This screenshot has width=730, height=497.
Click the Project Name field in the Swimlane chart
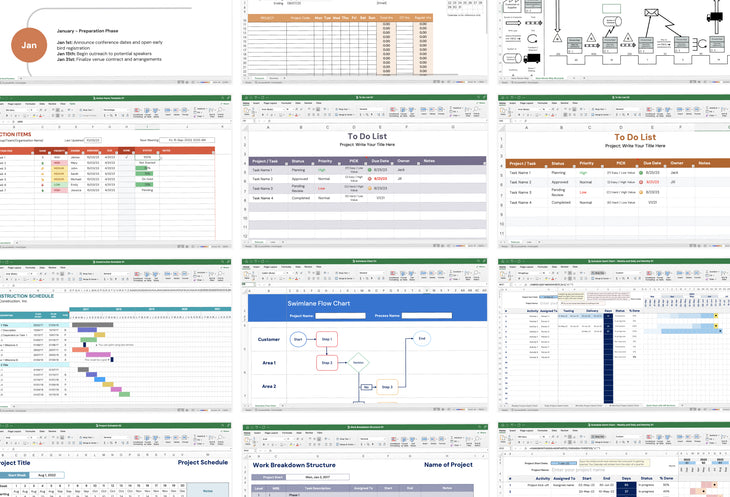click(x=342, y=315)
